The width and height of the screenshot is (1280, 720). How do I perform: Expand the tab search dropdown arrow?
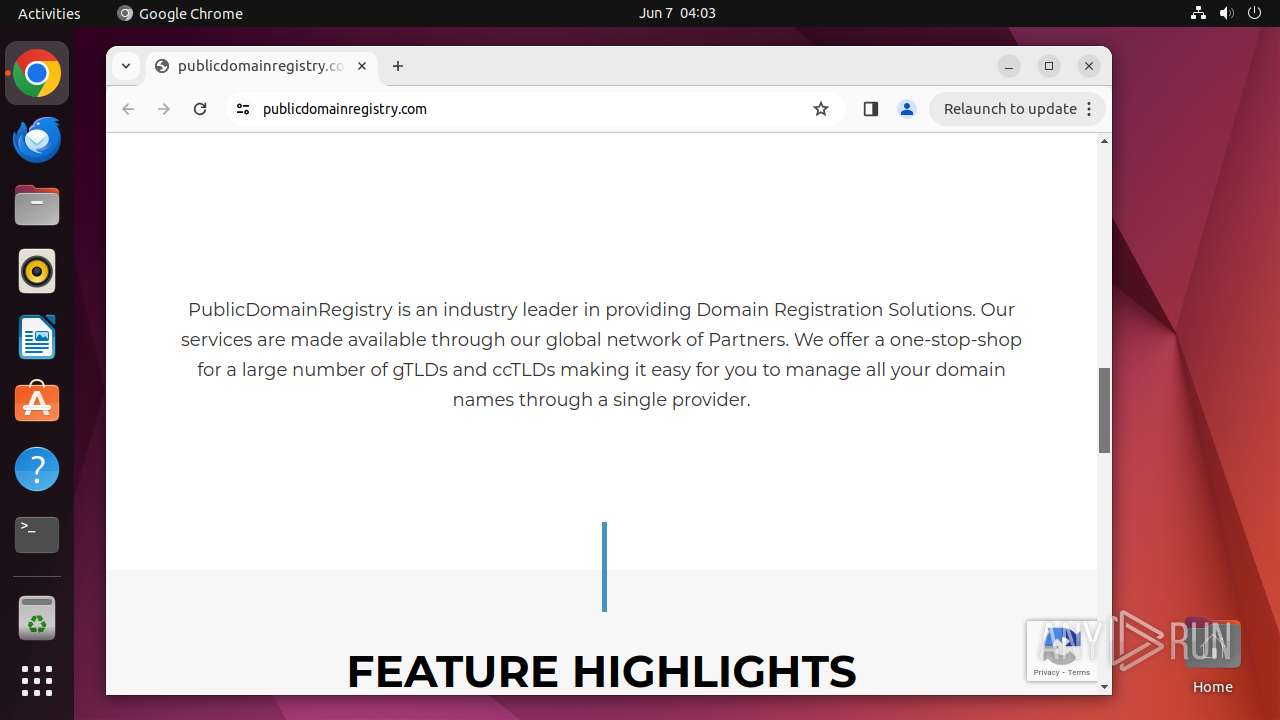point(126,66)
